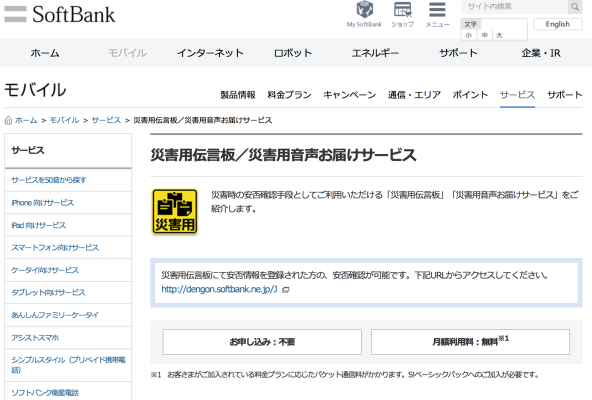Open iPhone 向けサービス sidebar link
Image resolution: width=592 pixels, height=400 pixels.
click(68, 203)
